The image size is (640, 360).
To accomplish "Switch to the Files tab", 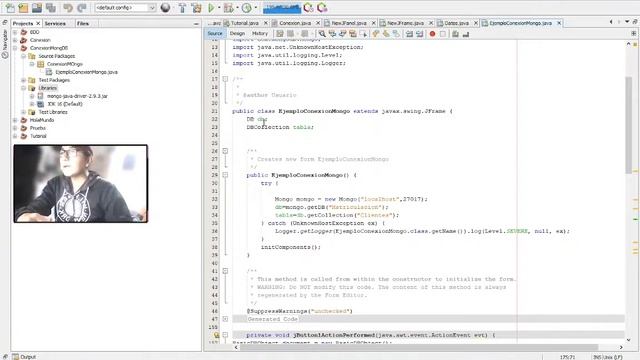I will tap(83, 23).
